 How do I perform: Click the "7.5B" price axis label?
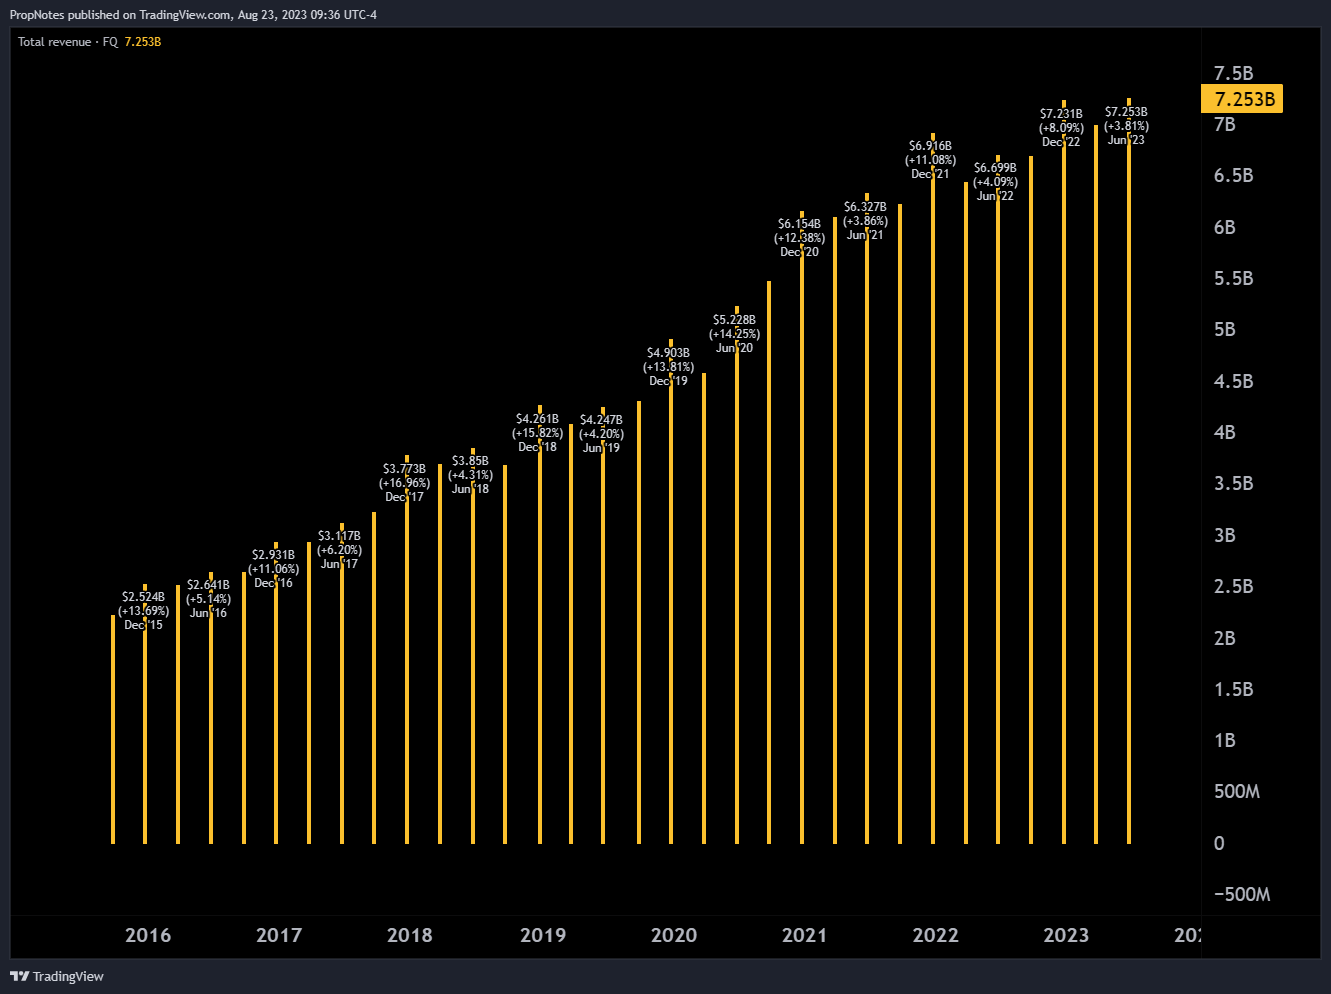[1233, 73]
